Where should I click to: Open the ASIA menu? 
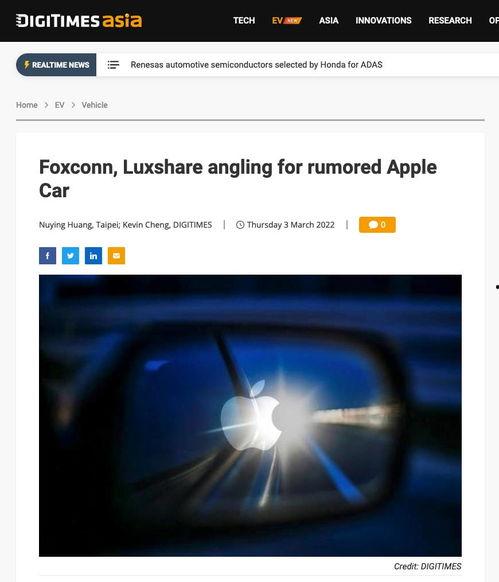coord(329,20)
